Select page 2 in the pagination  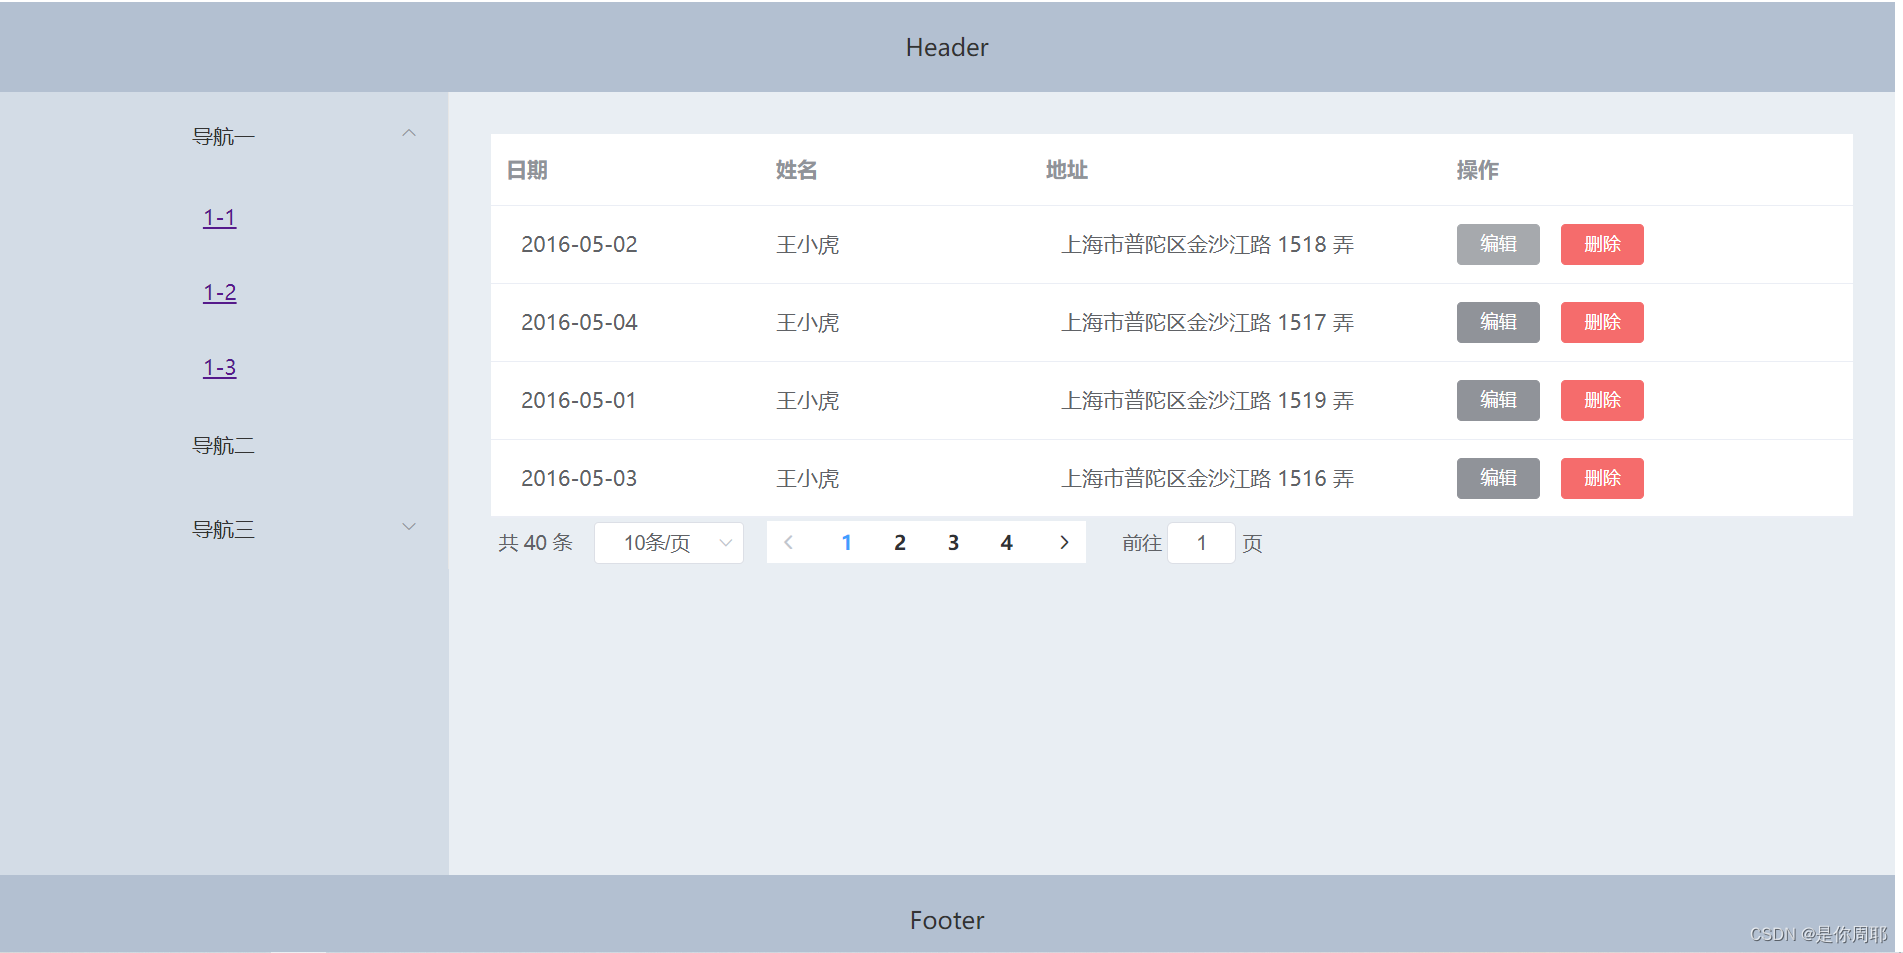coord(899,542)
